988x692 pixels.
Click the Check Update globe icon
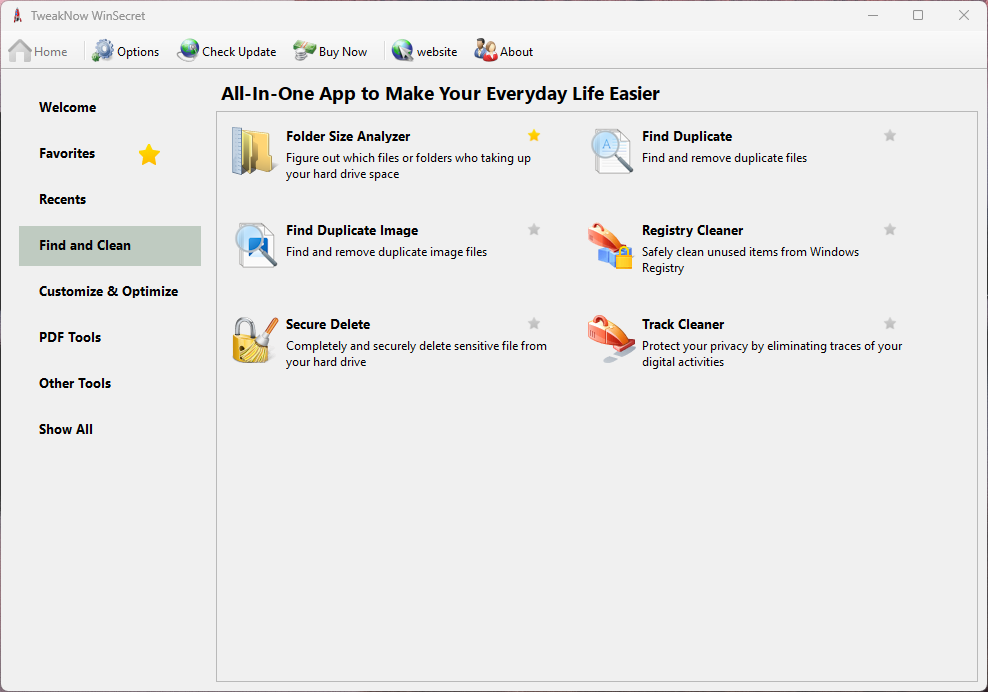188,51
